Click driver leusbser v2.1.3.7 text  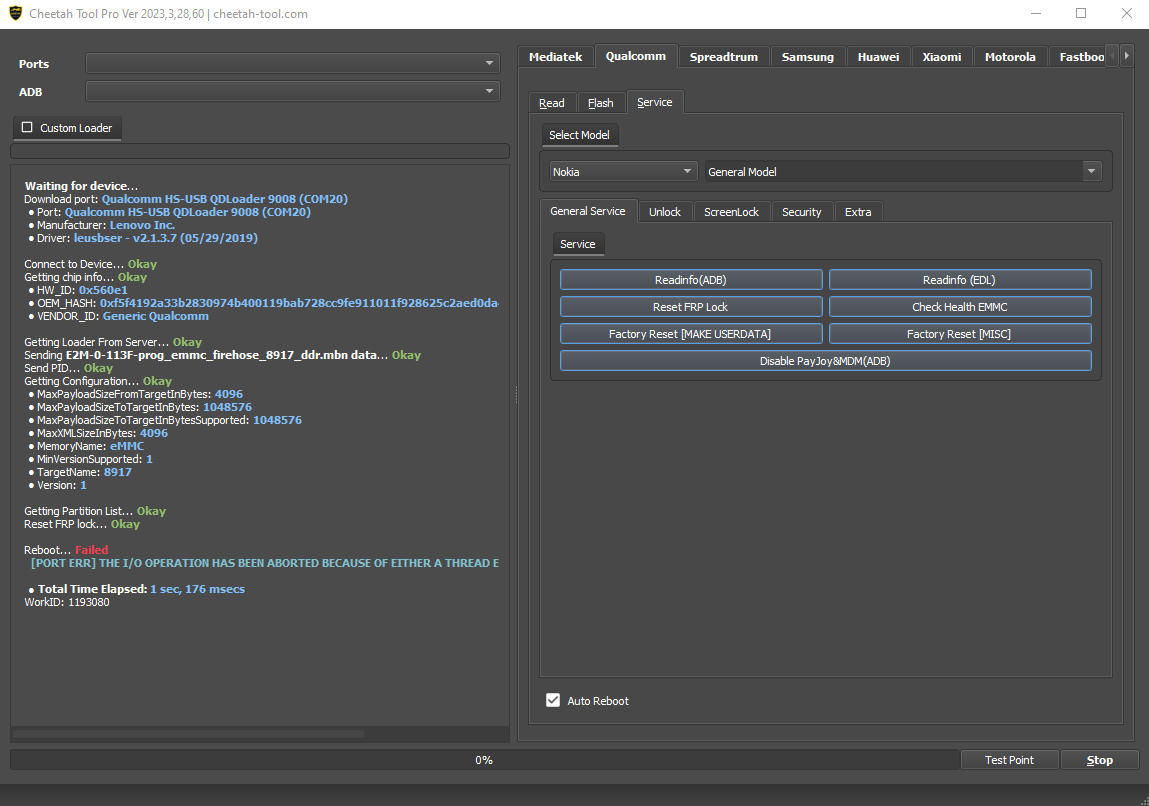tap(166, 238)
